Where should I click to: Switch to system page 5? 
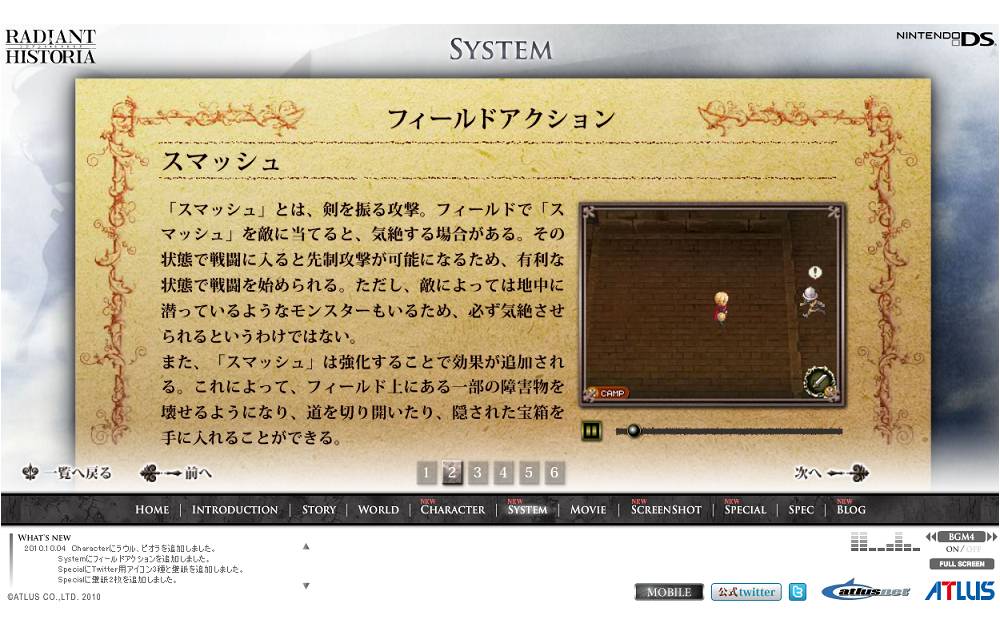coord(529,473)
